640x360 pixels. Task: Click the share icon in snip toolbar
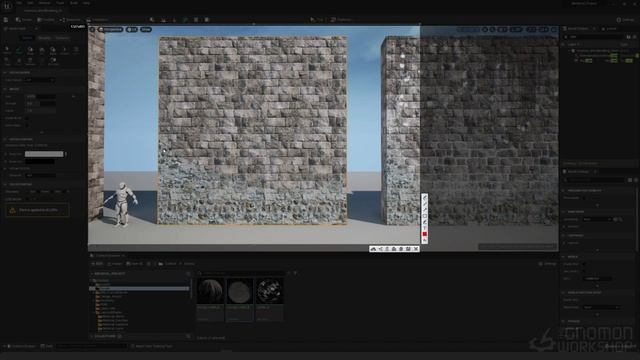[380, 249]
